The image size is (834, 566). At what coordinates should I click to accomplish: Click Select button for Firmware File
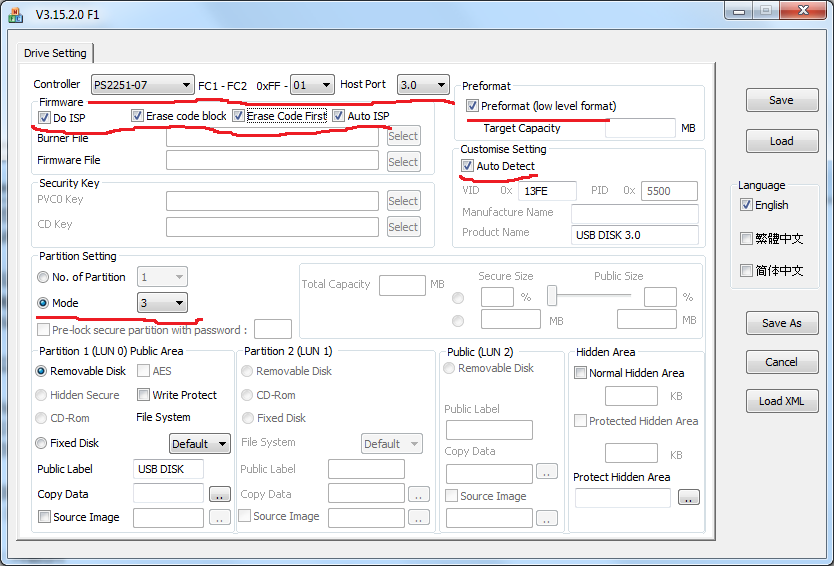click(404, 162)
